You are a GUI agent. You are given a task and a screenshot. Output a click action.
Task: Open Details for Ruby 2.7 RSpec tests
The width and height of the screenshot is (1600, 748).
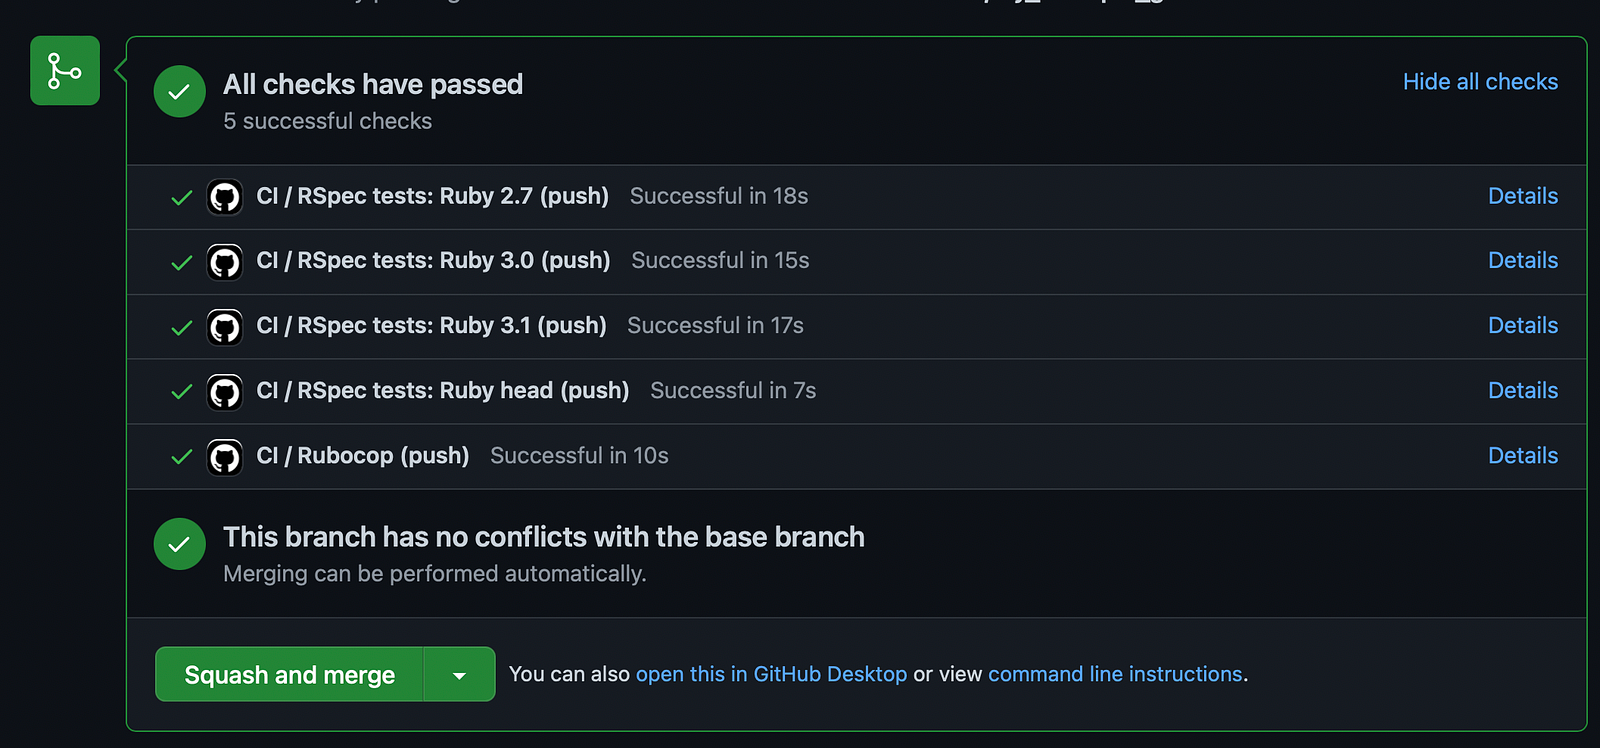(x=1522, y=196)
